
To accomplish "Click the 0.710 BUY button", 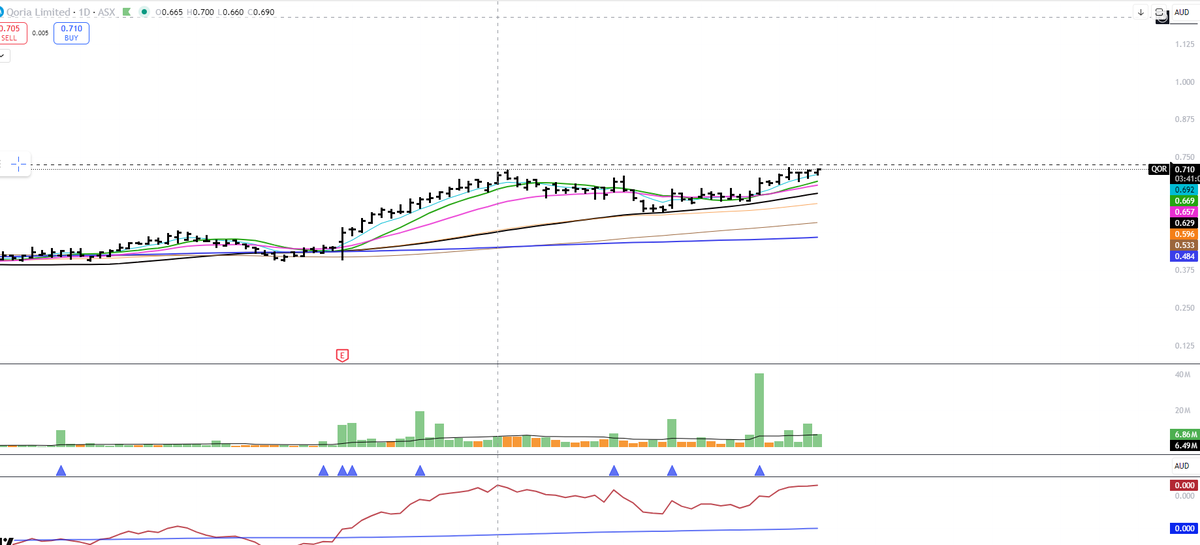I will pyautogui.click(x=71, y=33).
